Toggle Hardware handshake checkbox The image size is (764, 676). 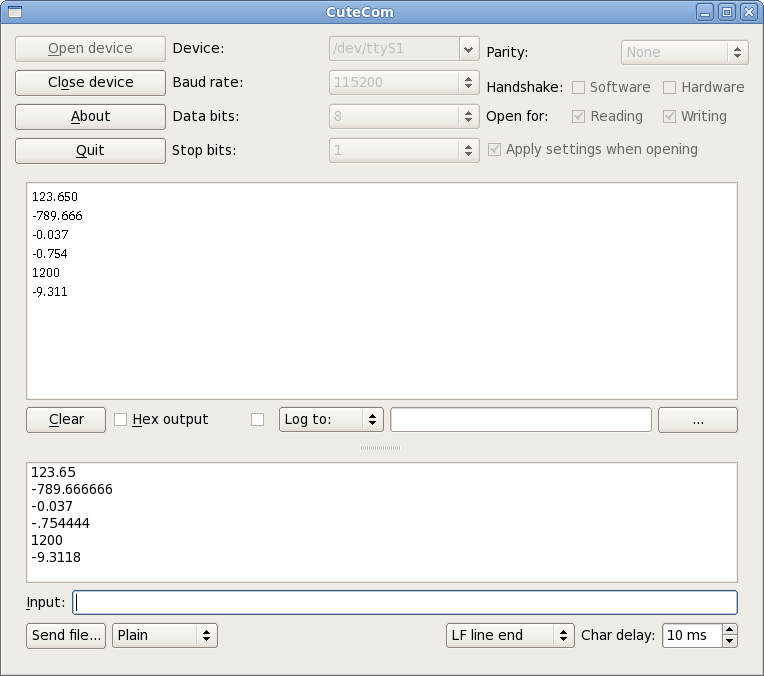coord(669,87)
